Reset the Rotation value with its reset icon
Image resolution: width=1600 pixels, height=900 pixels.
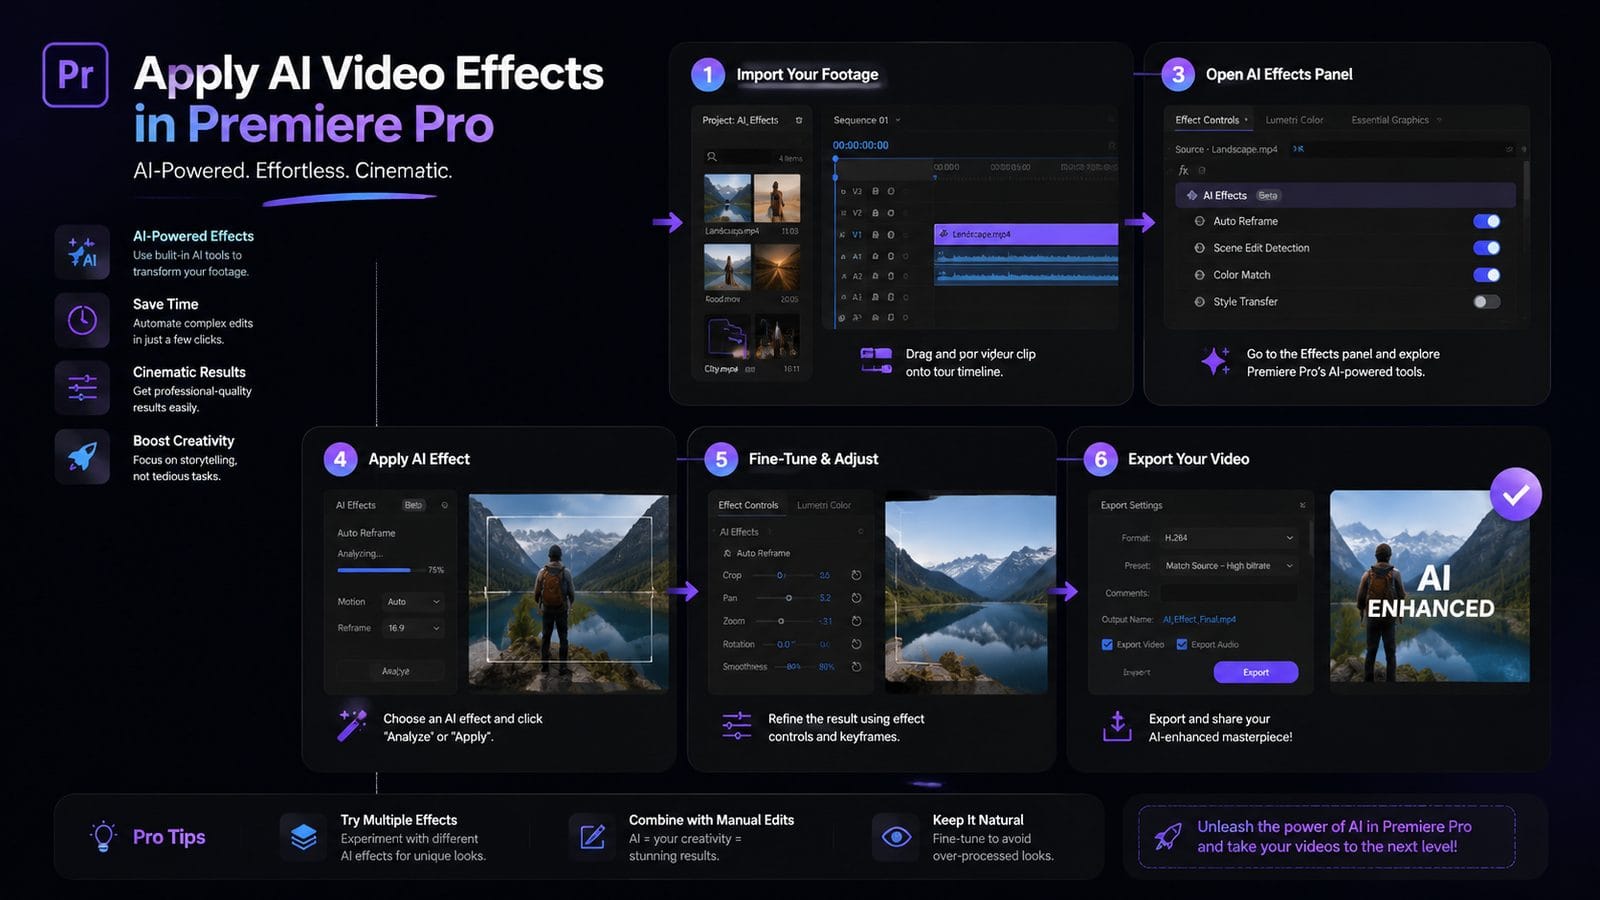pos(856,644)
